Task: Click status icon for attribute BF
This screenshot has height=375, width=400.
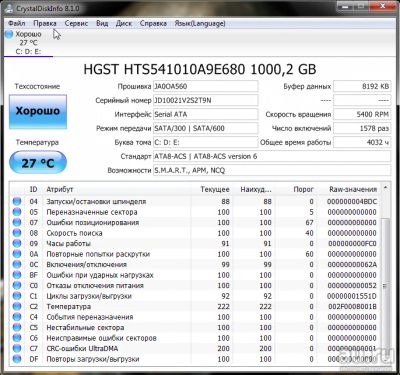Action: (x=17, y=275)
